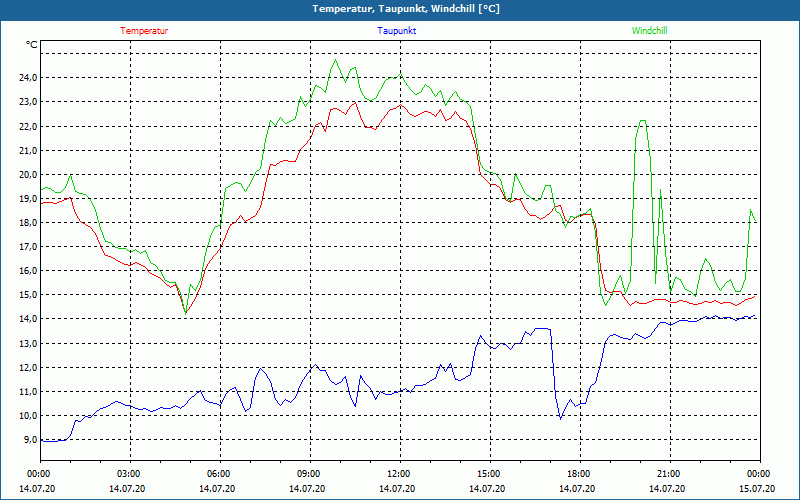This screenshot has height=500, width=800.
Task: Click the 18:00 time axis label
Action: [x=579, y=474]
